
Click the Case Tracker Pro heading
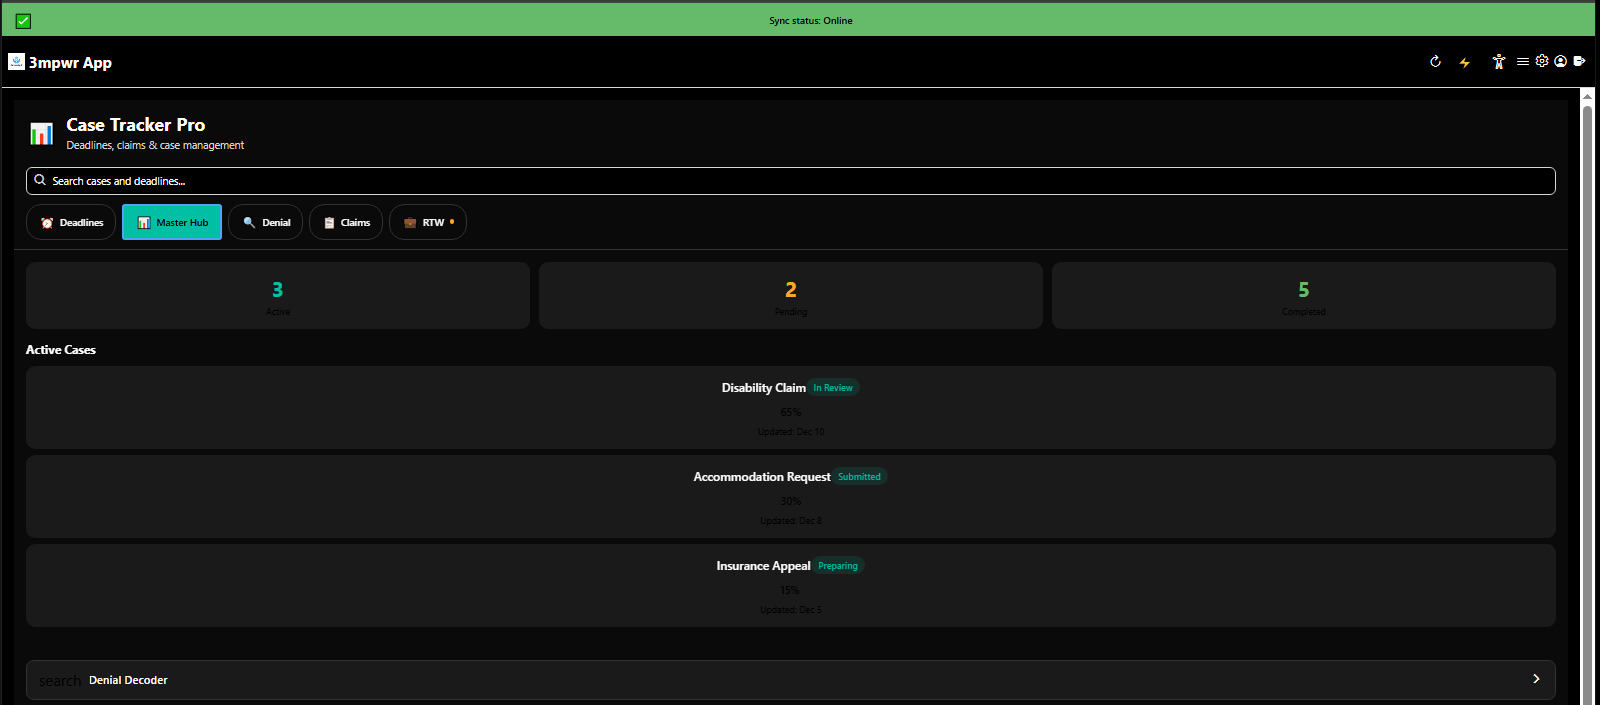coord(136,125)
